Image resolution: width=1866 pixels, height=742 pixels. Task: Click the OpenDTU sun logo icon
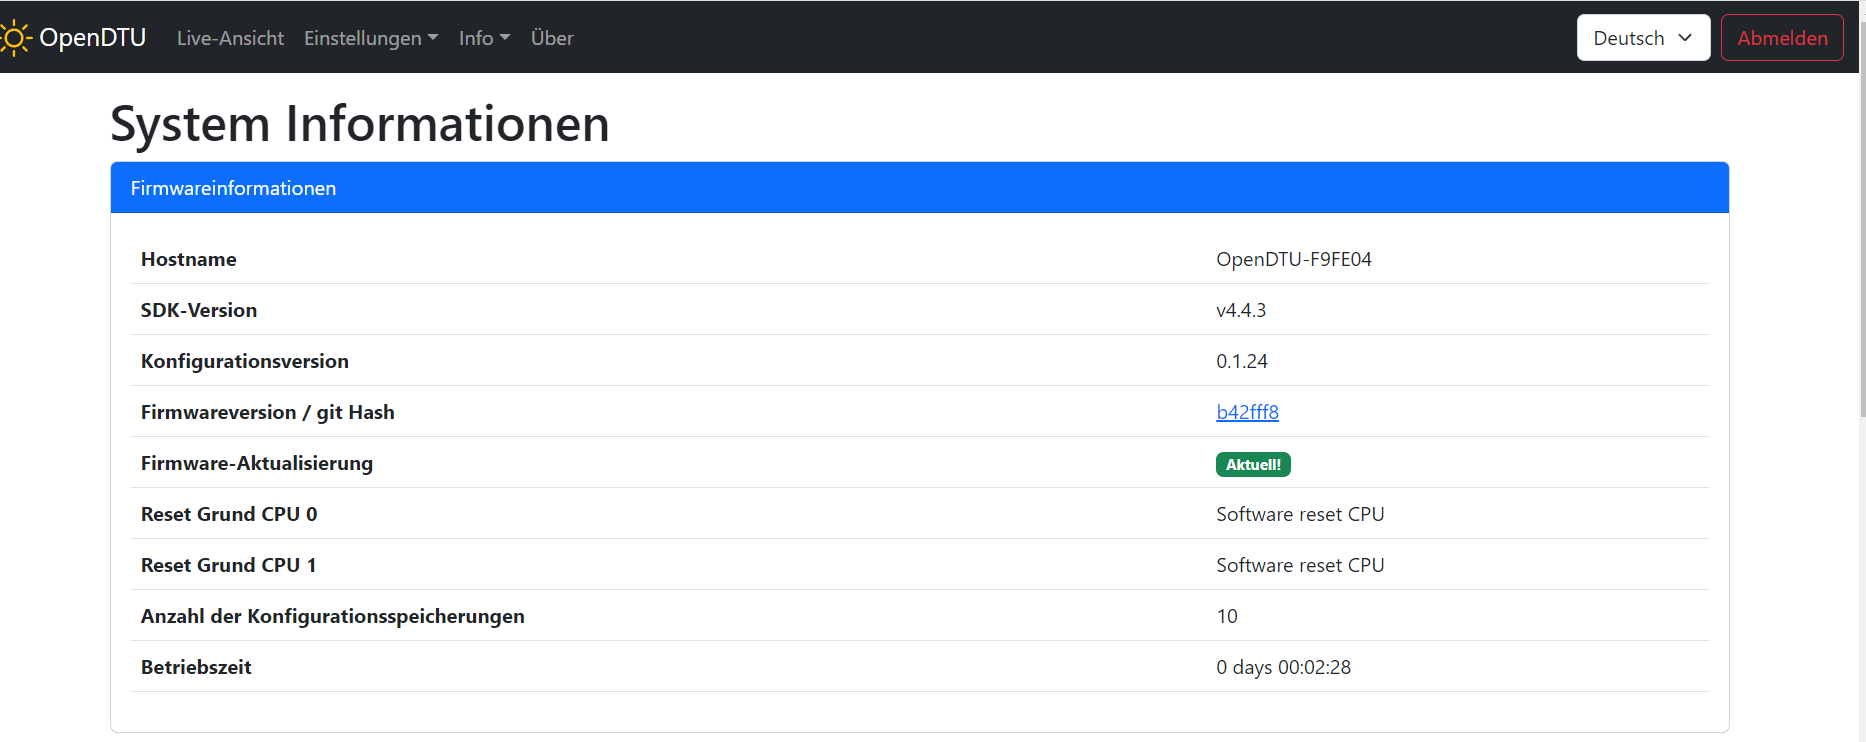(15, 38)
